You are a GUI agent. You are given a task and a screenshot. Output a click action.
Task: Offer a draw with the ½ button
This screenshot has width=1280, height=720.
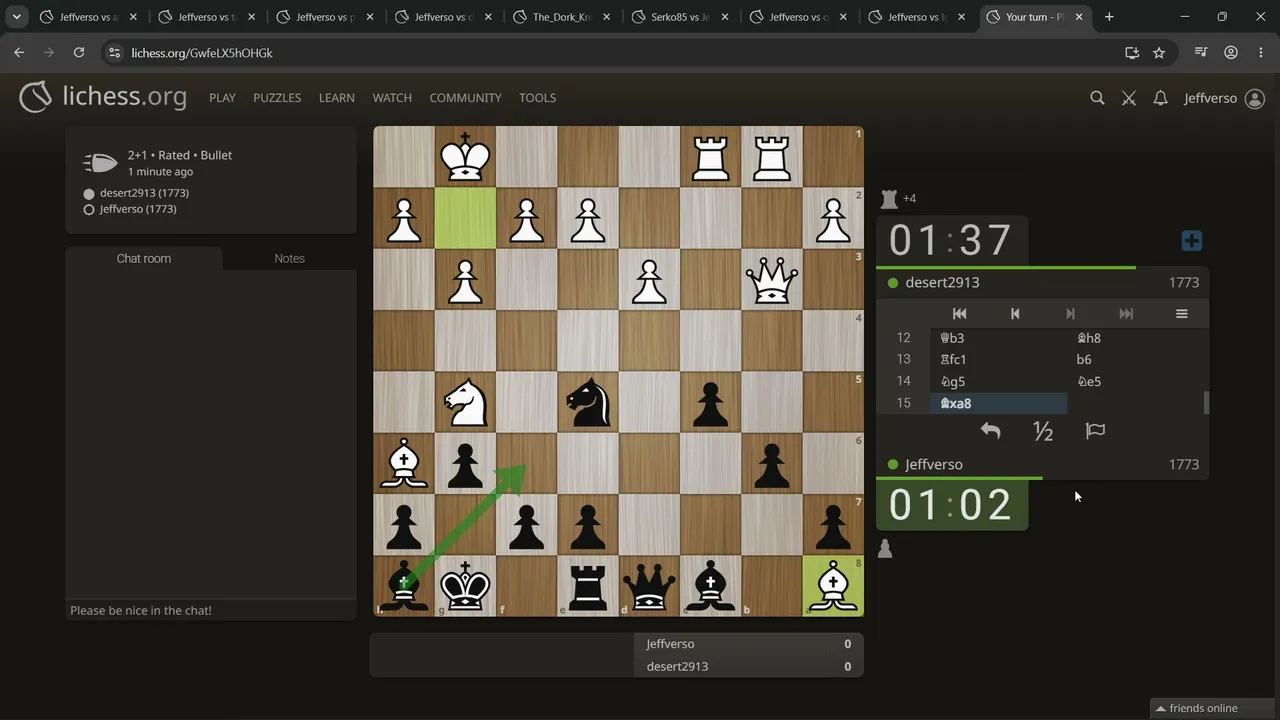(1043, 431)
